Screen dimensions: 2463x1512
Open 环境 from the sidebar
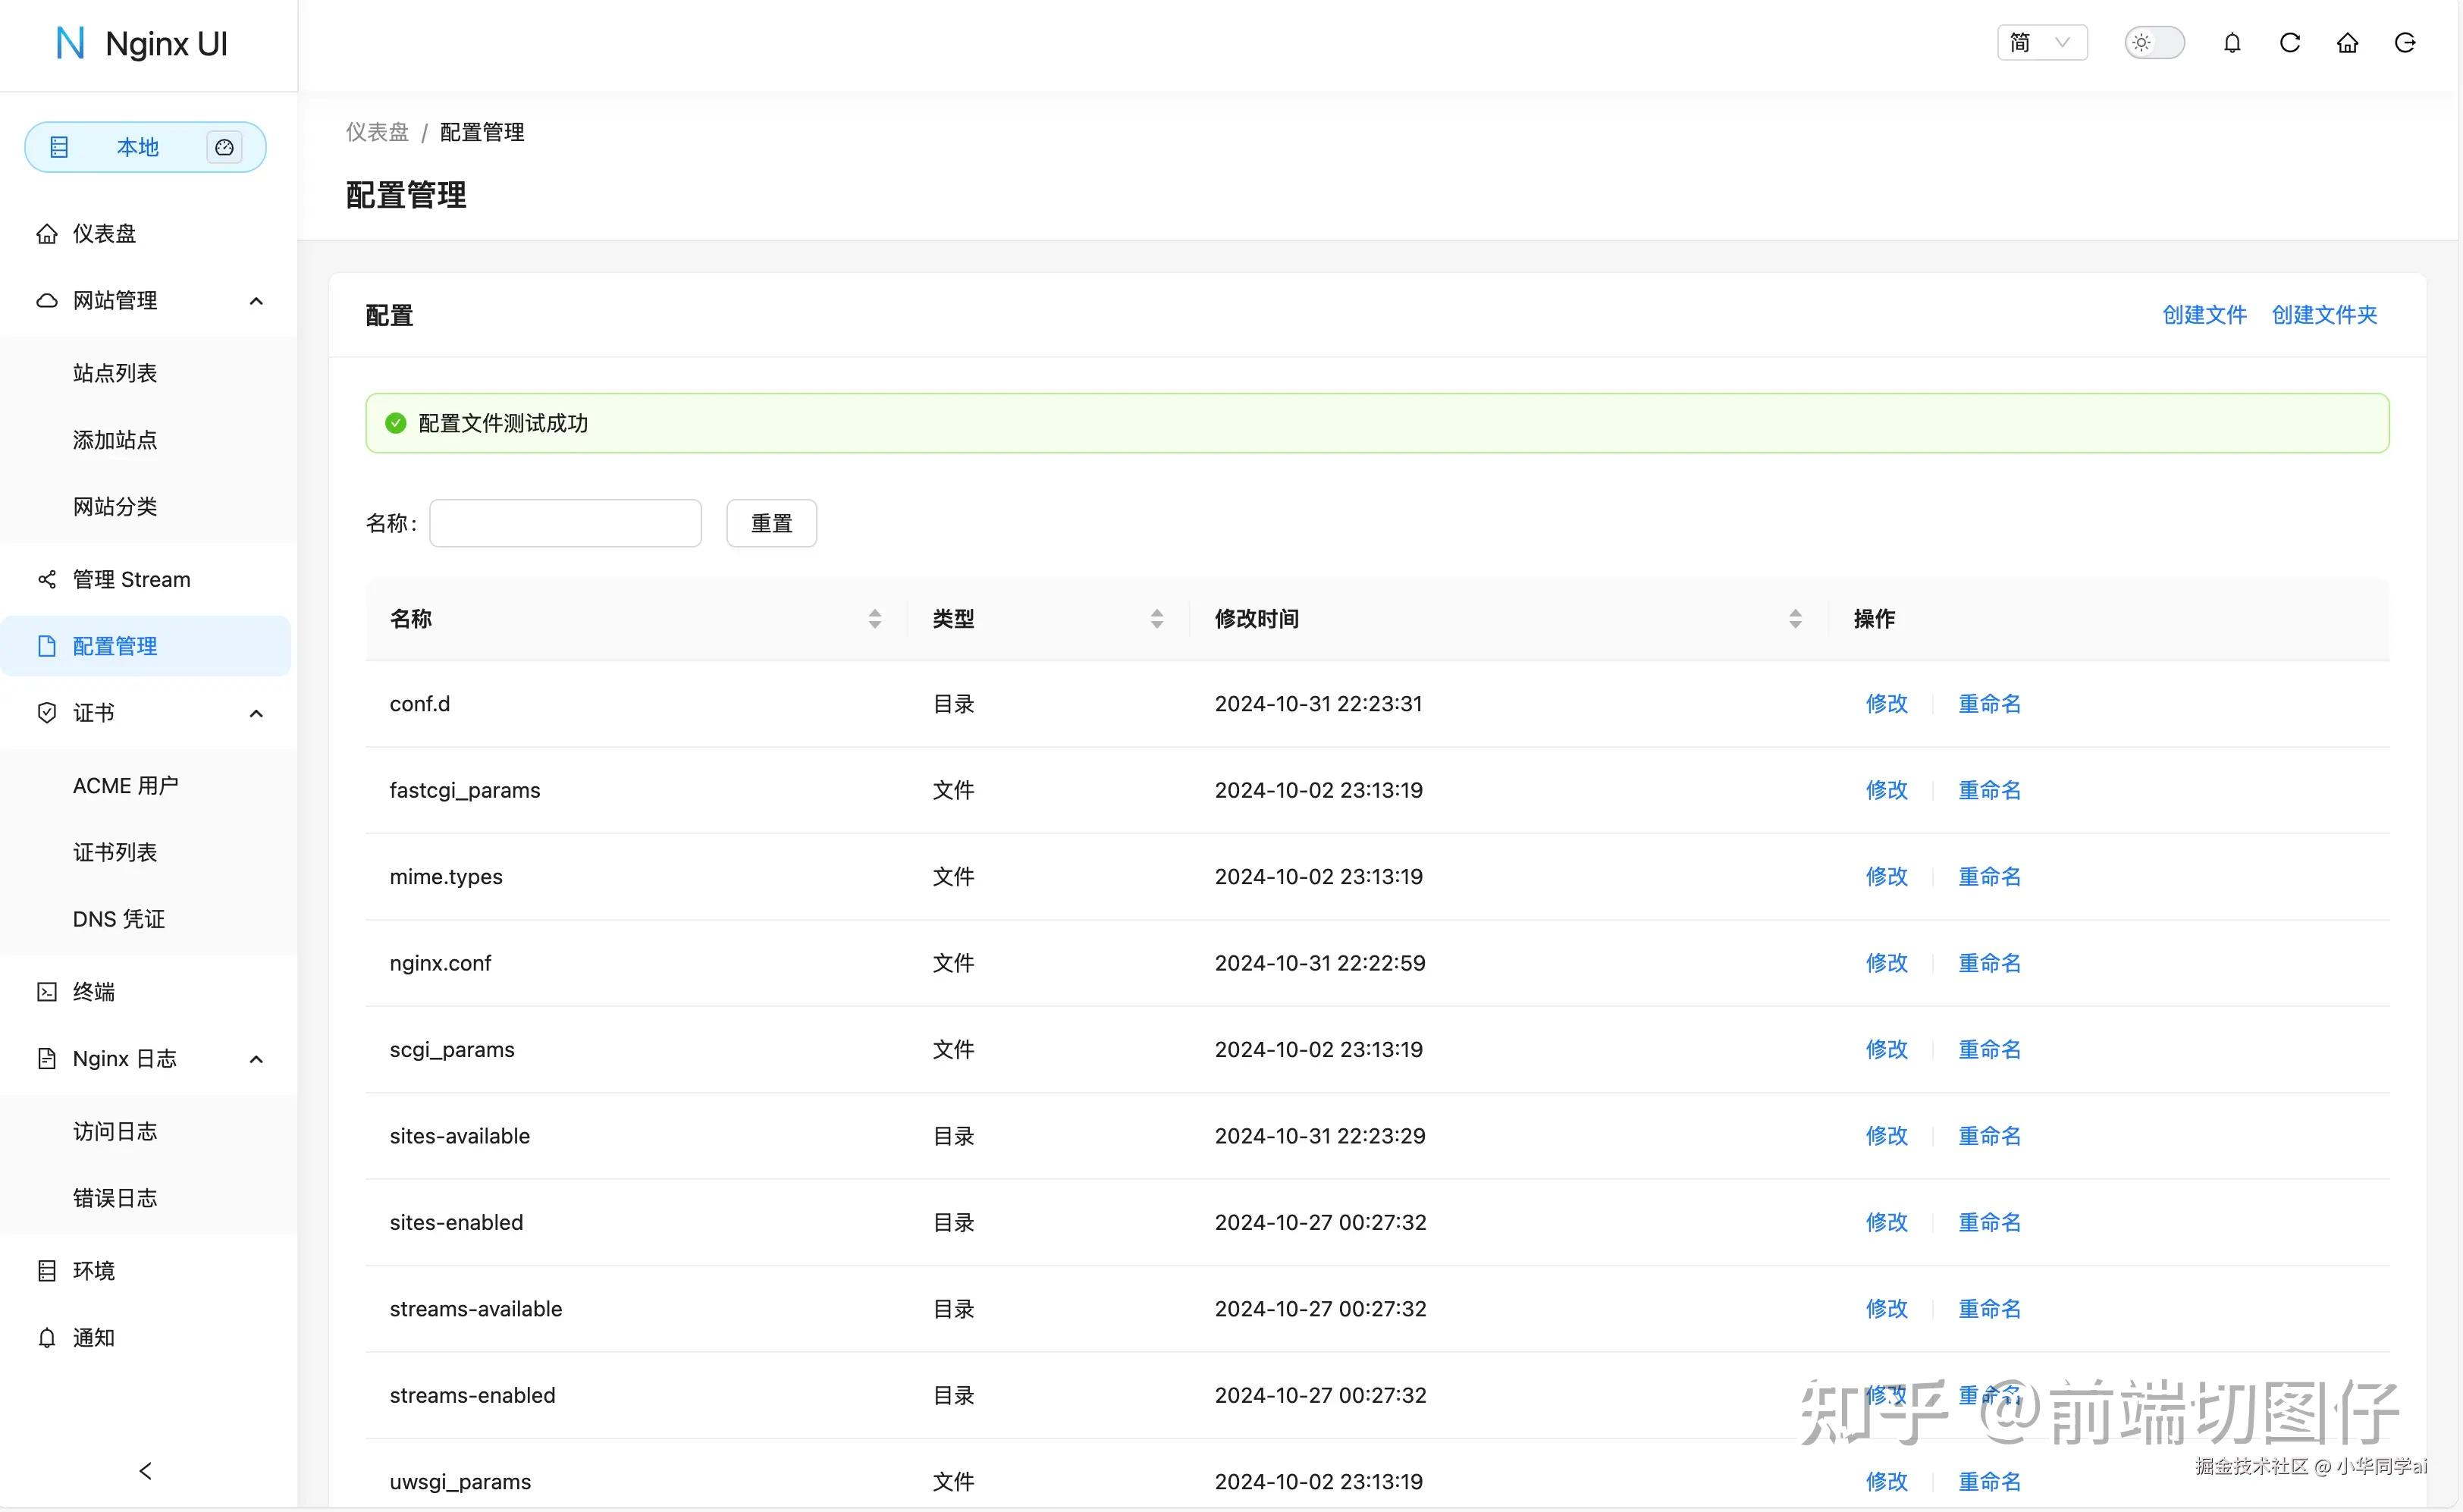[94, 1269]
